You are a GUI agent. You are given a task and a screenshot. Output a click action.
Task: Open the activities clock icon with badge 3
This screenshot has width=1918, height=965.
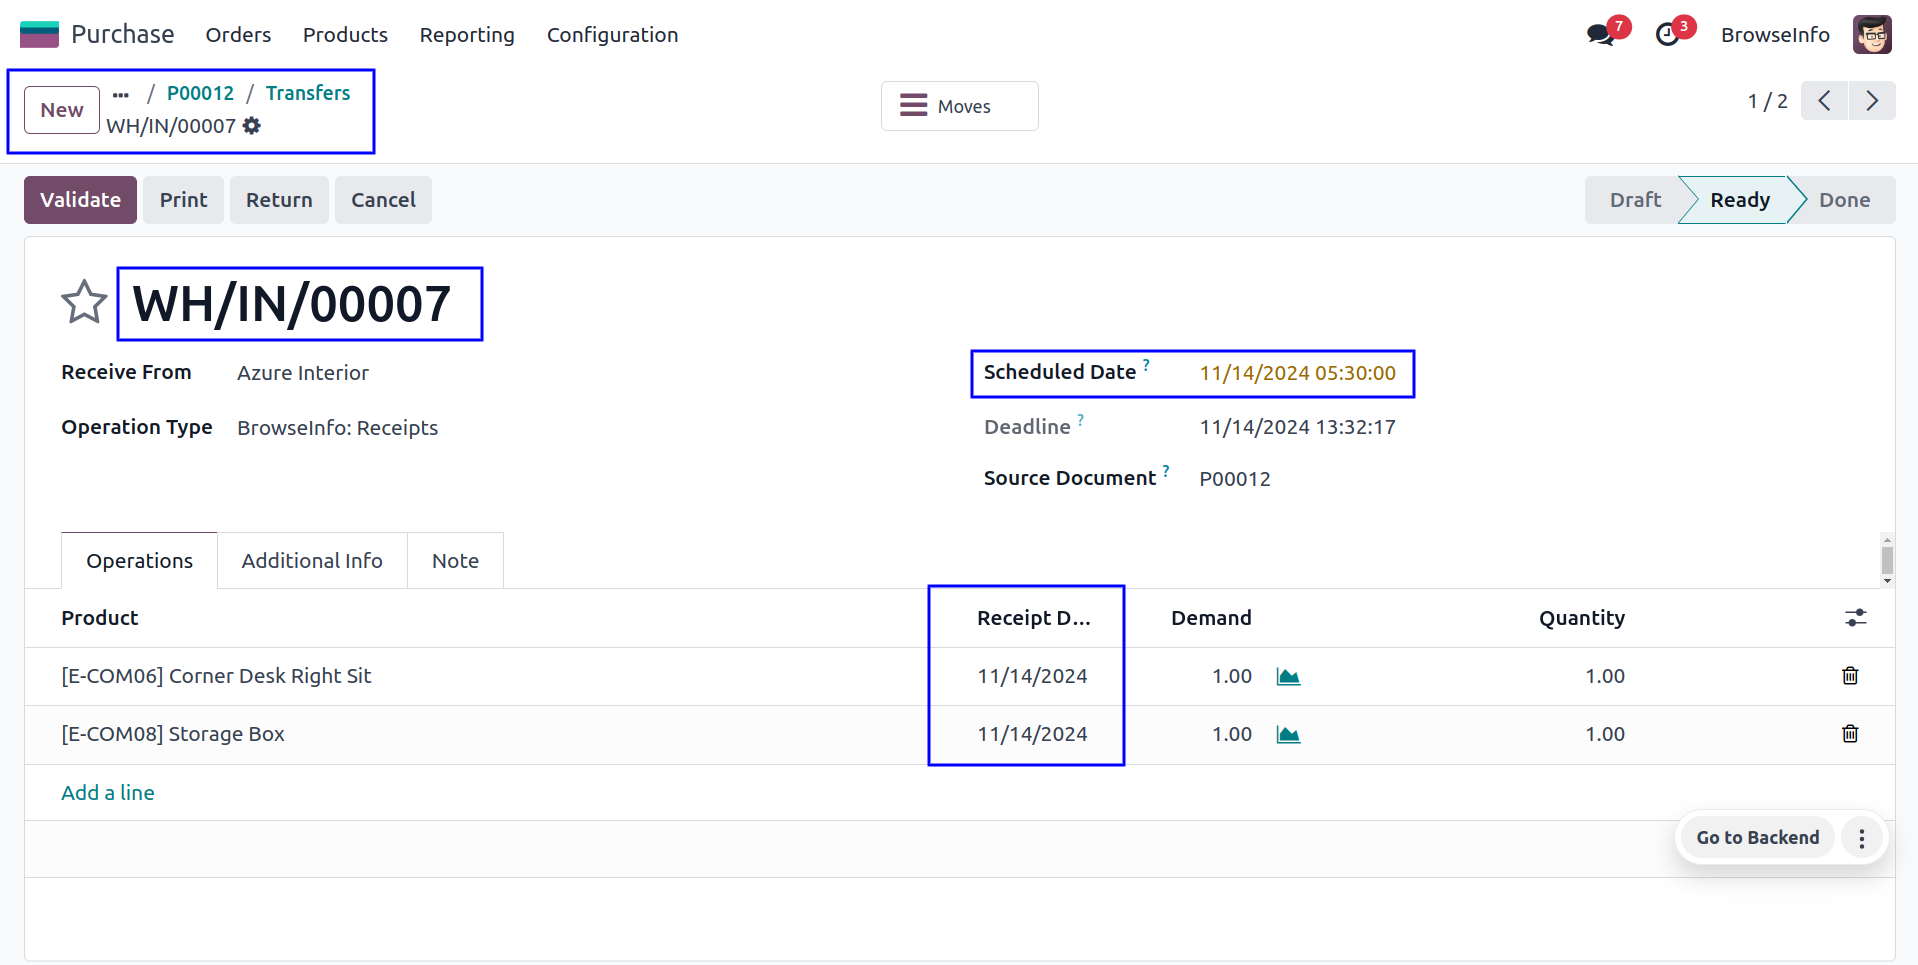(1667, 35)
